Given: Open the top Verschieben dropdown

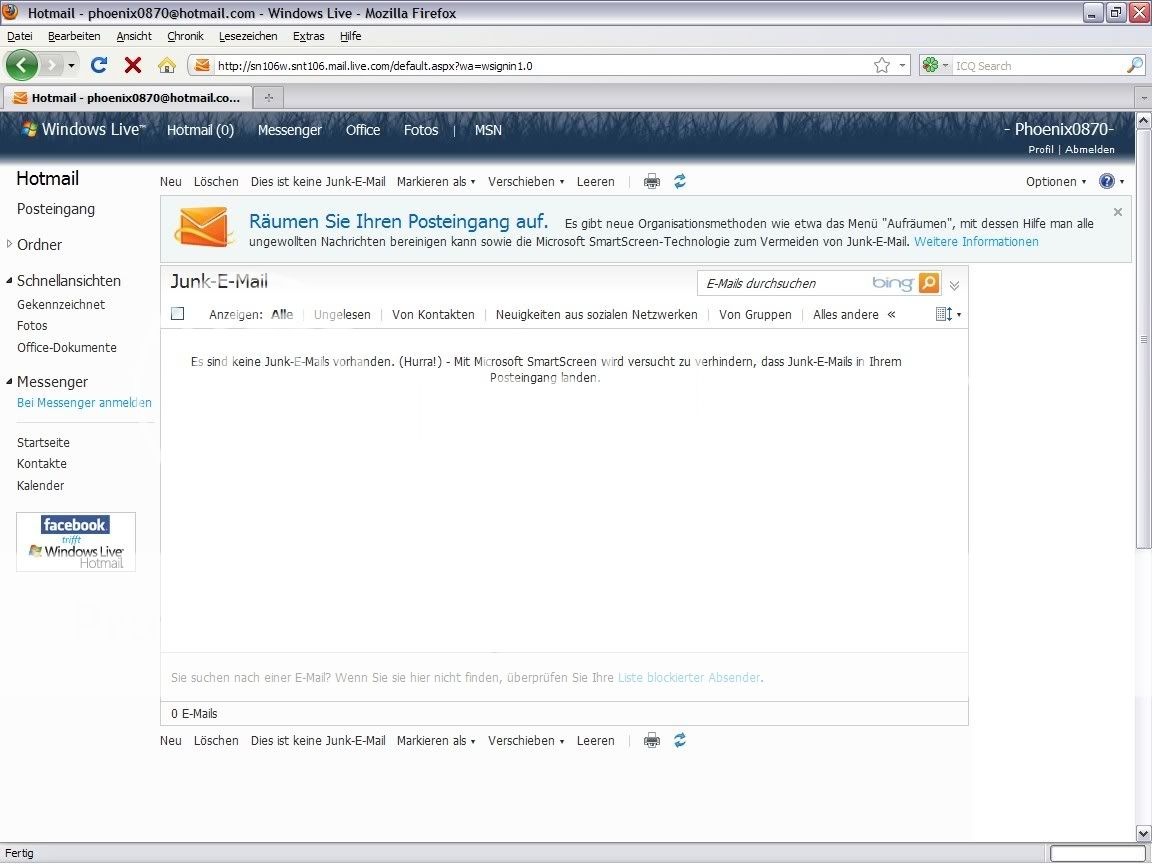Looking at the screenshot, I should click(526, 182).
